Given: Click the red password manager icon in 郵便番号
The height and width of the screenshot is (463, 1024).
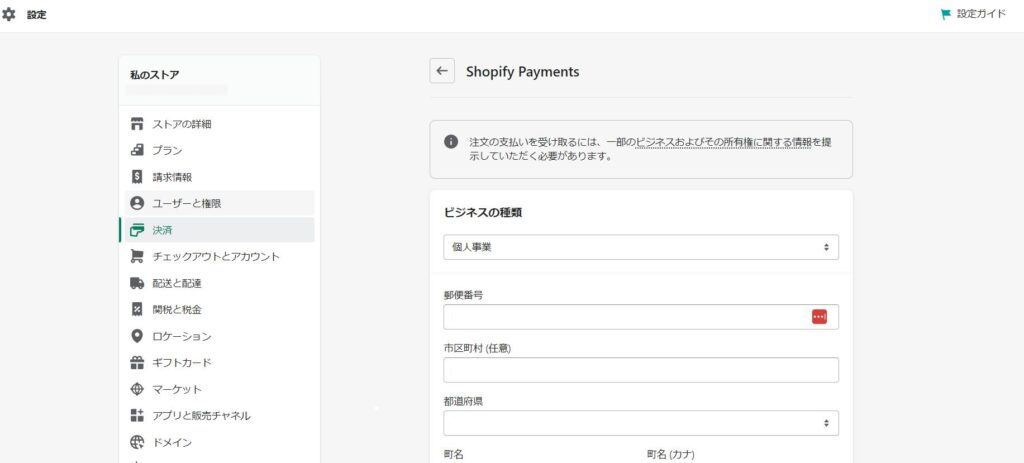Looking at the screenshot, I should click(820, 317).
